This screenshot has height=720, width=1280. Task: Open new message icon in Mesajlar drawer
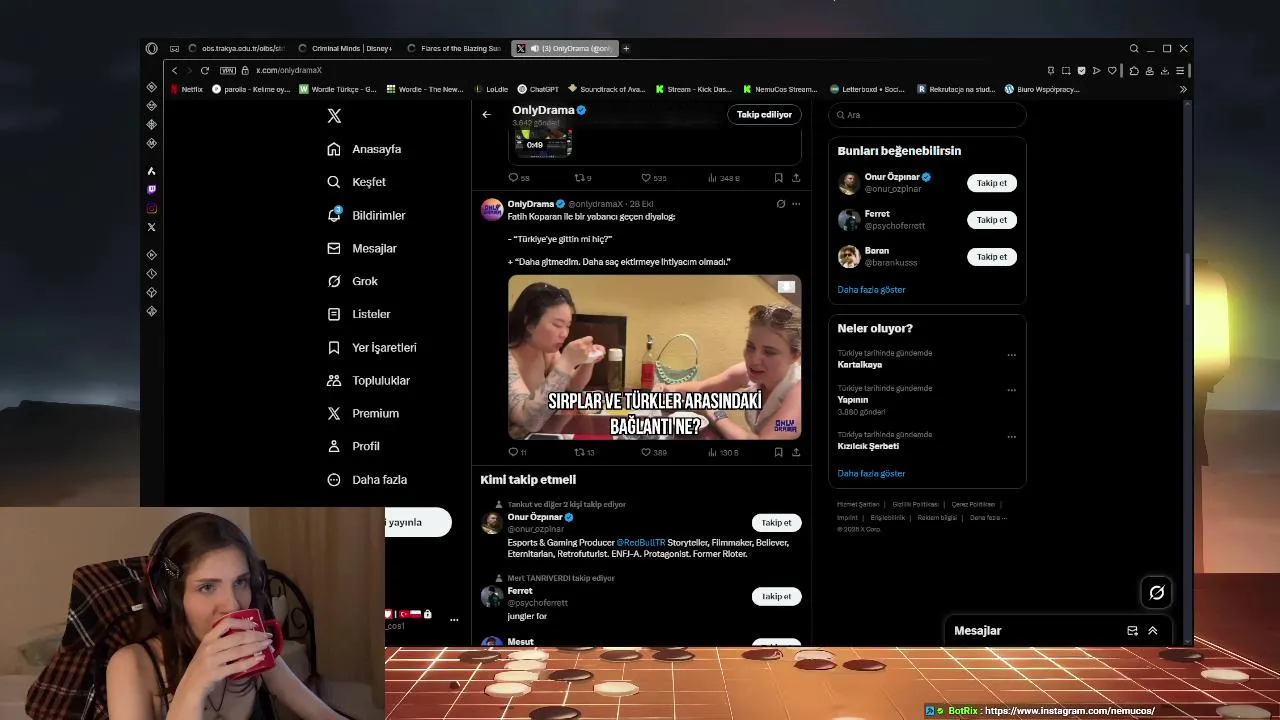[1132, 631]
